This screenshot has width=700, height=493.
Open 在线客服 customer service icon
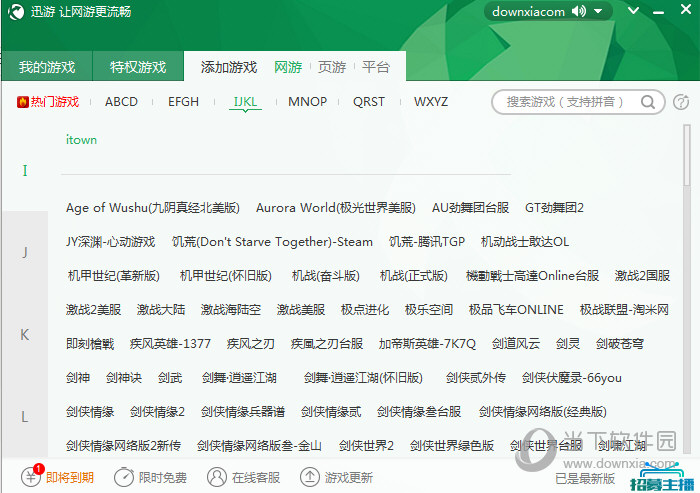[x=216, y=477]
